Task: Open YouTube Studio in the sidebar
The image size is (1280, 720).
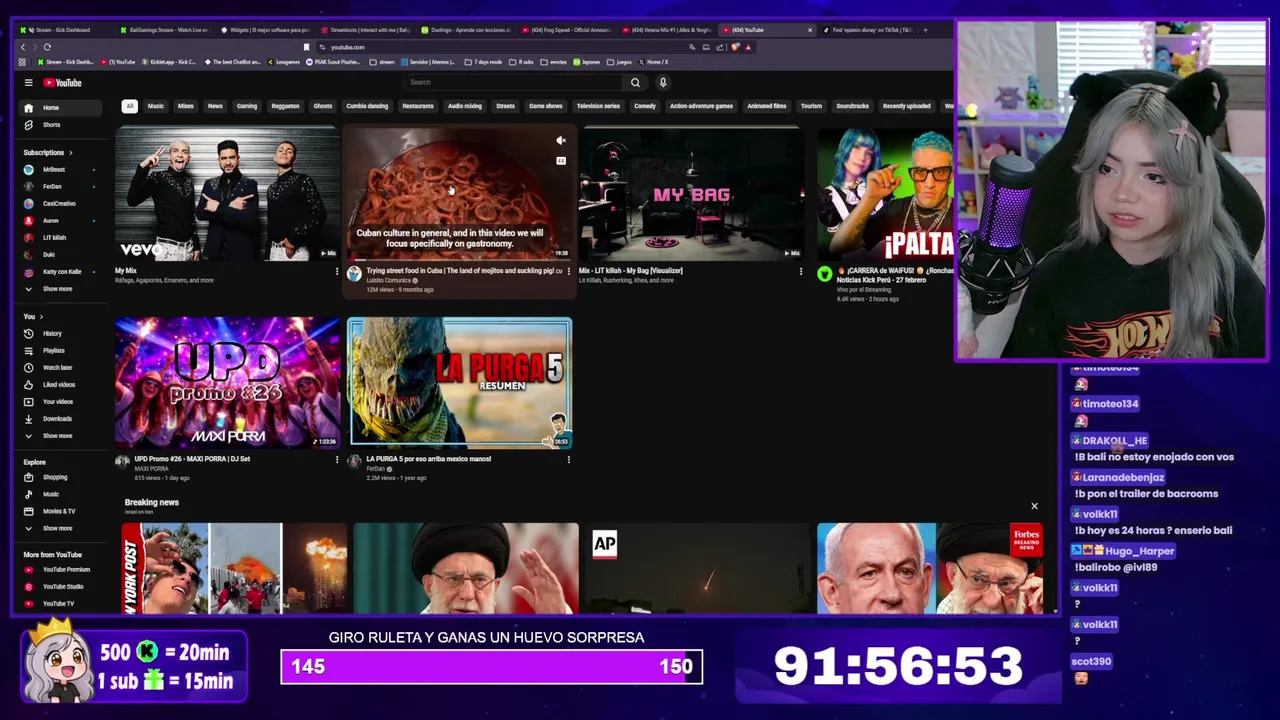Action: pyautogui.click(x=60, y=586)
